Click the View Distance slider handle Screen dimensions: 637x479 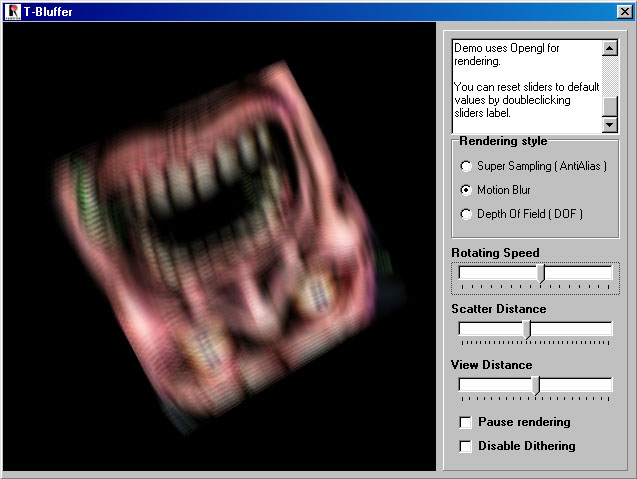pos(536,386)
